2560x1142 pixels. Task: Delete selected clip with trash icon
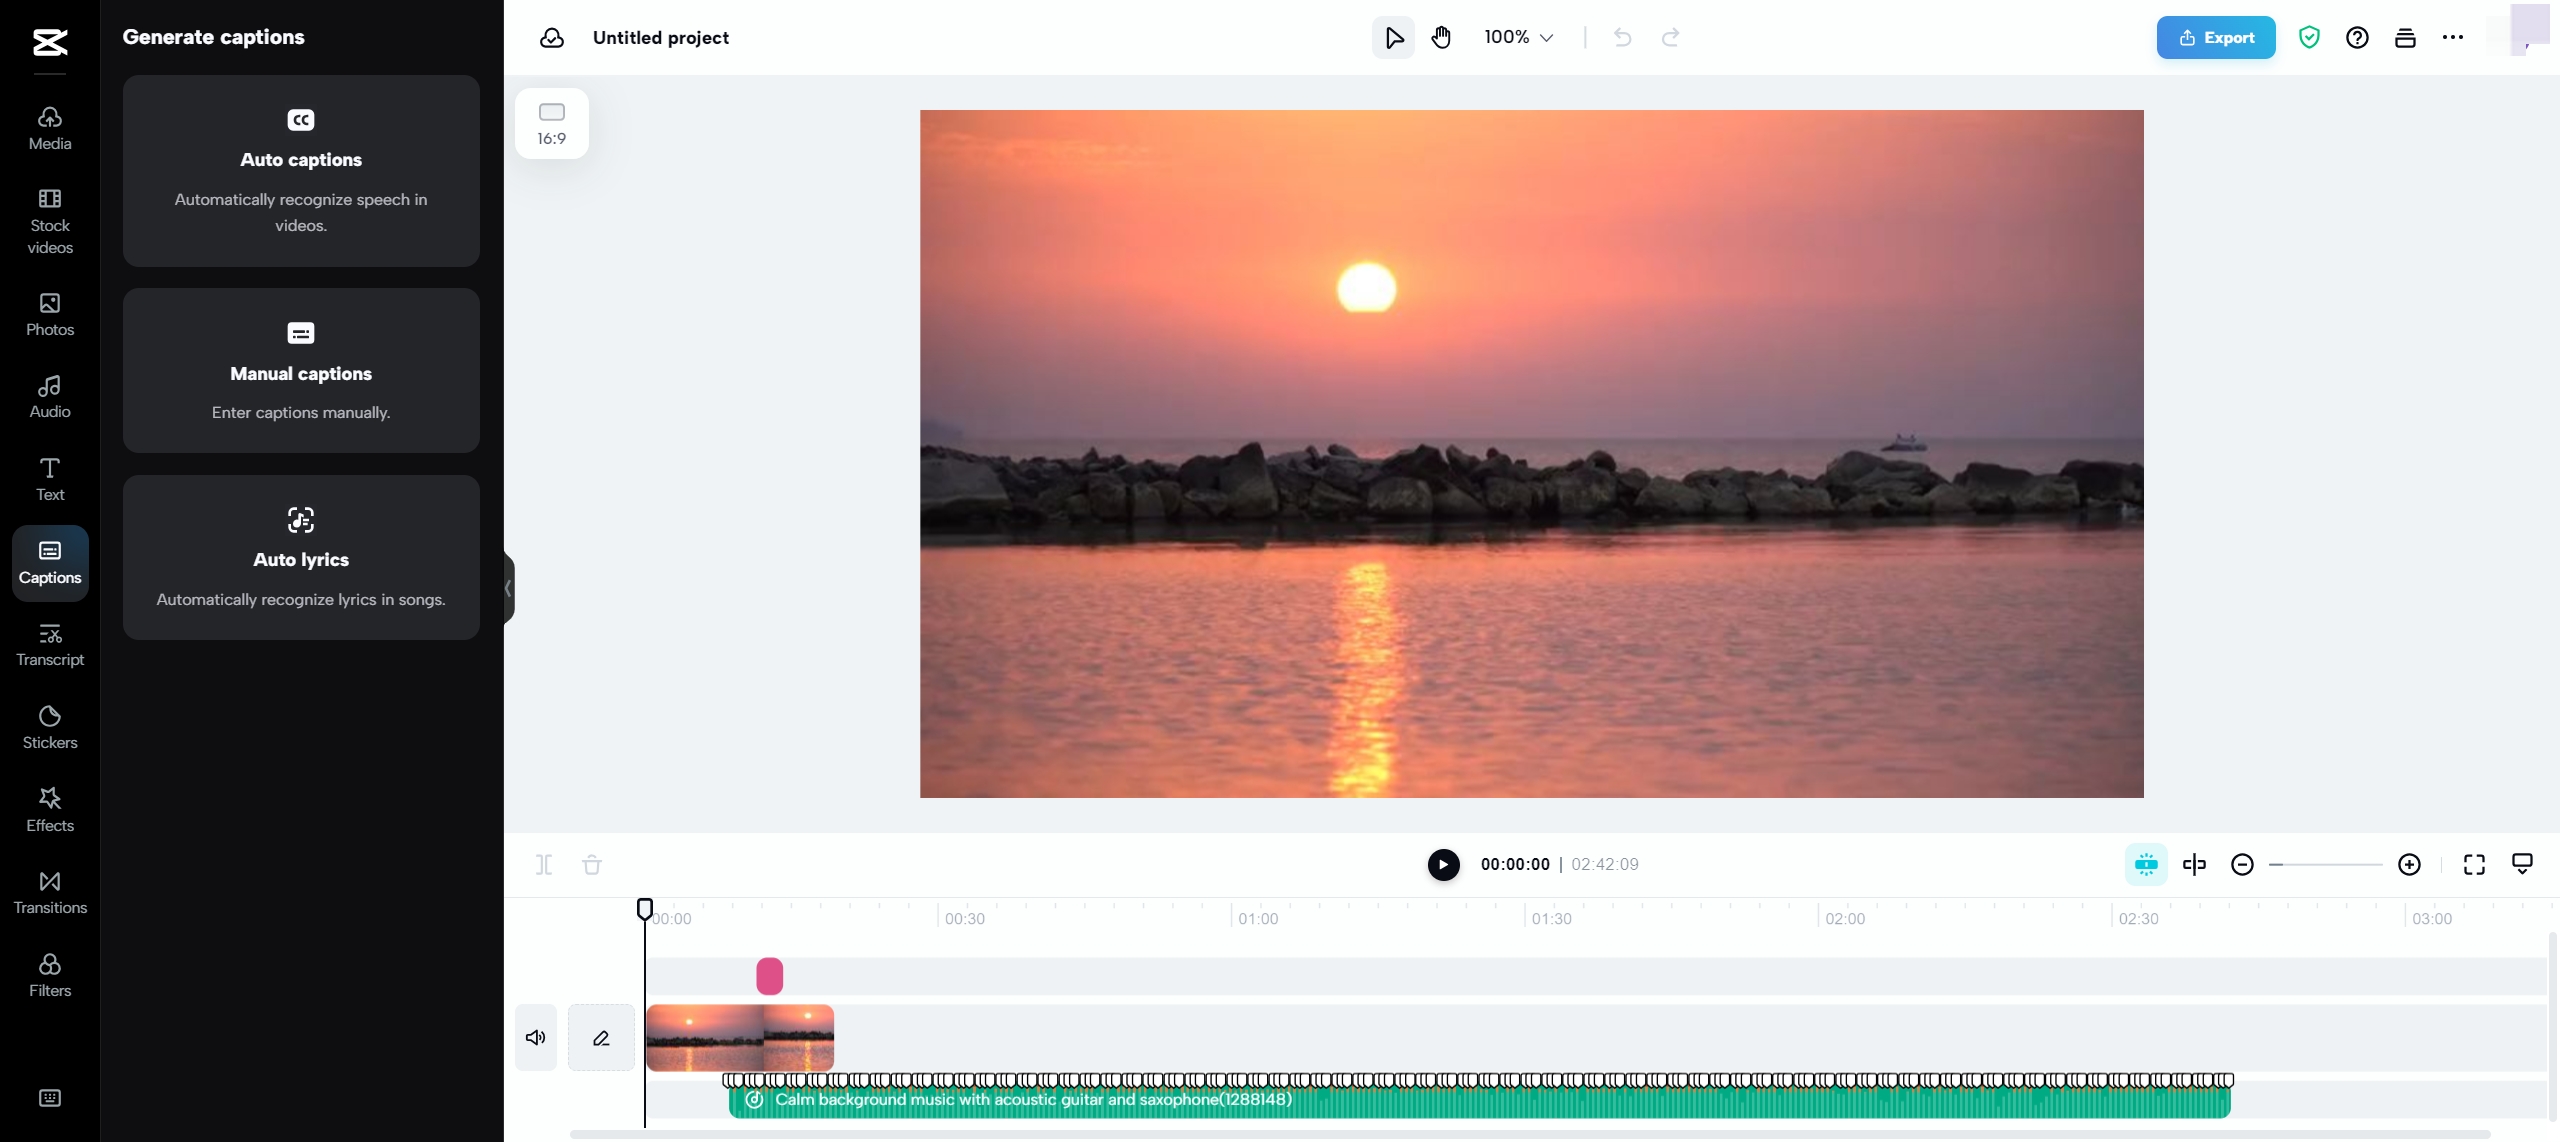coord(592,865)
